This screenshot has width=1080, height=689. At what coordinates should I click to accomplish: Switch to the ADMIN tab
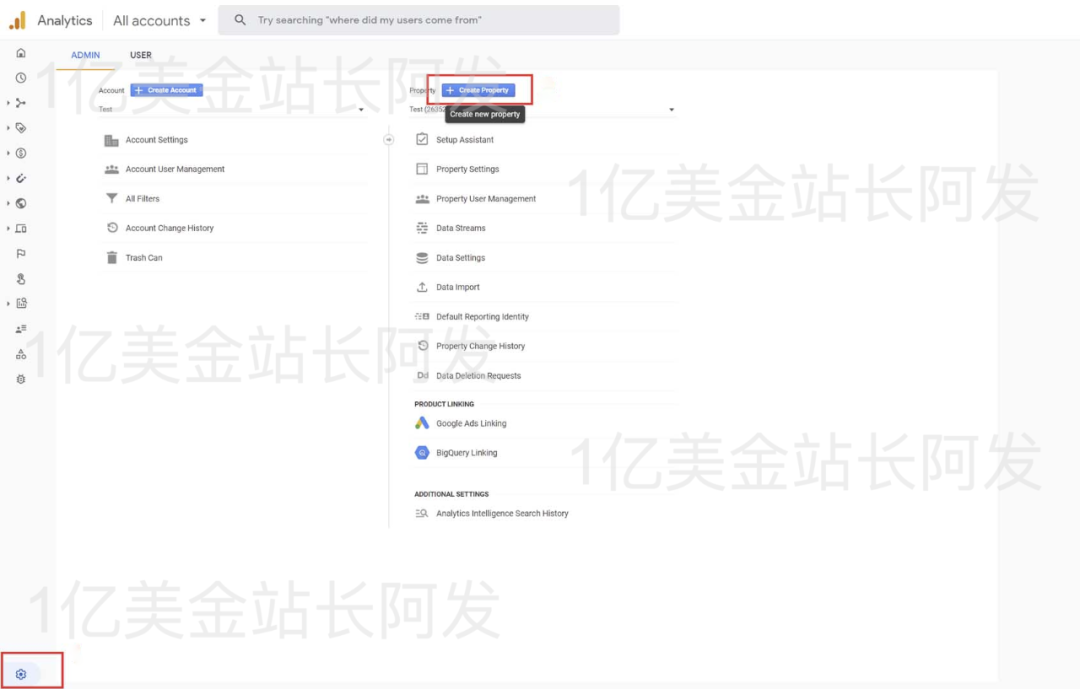tap(85, 55)
